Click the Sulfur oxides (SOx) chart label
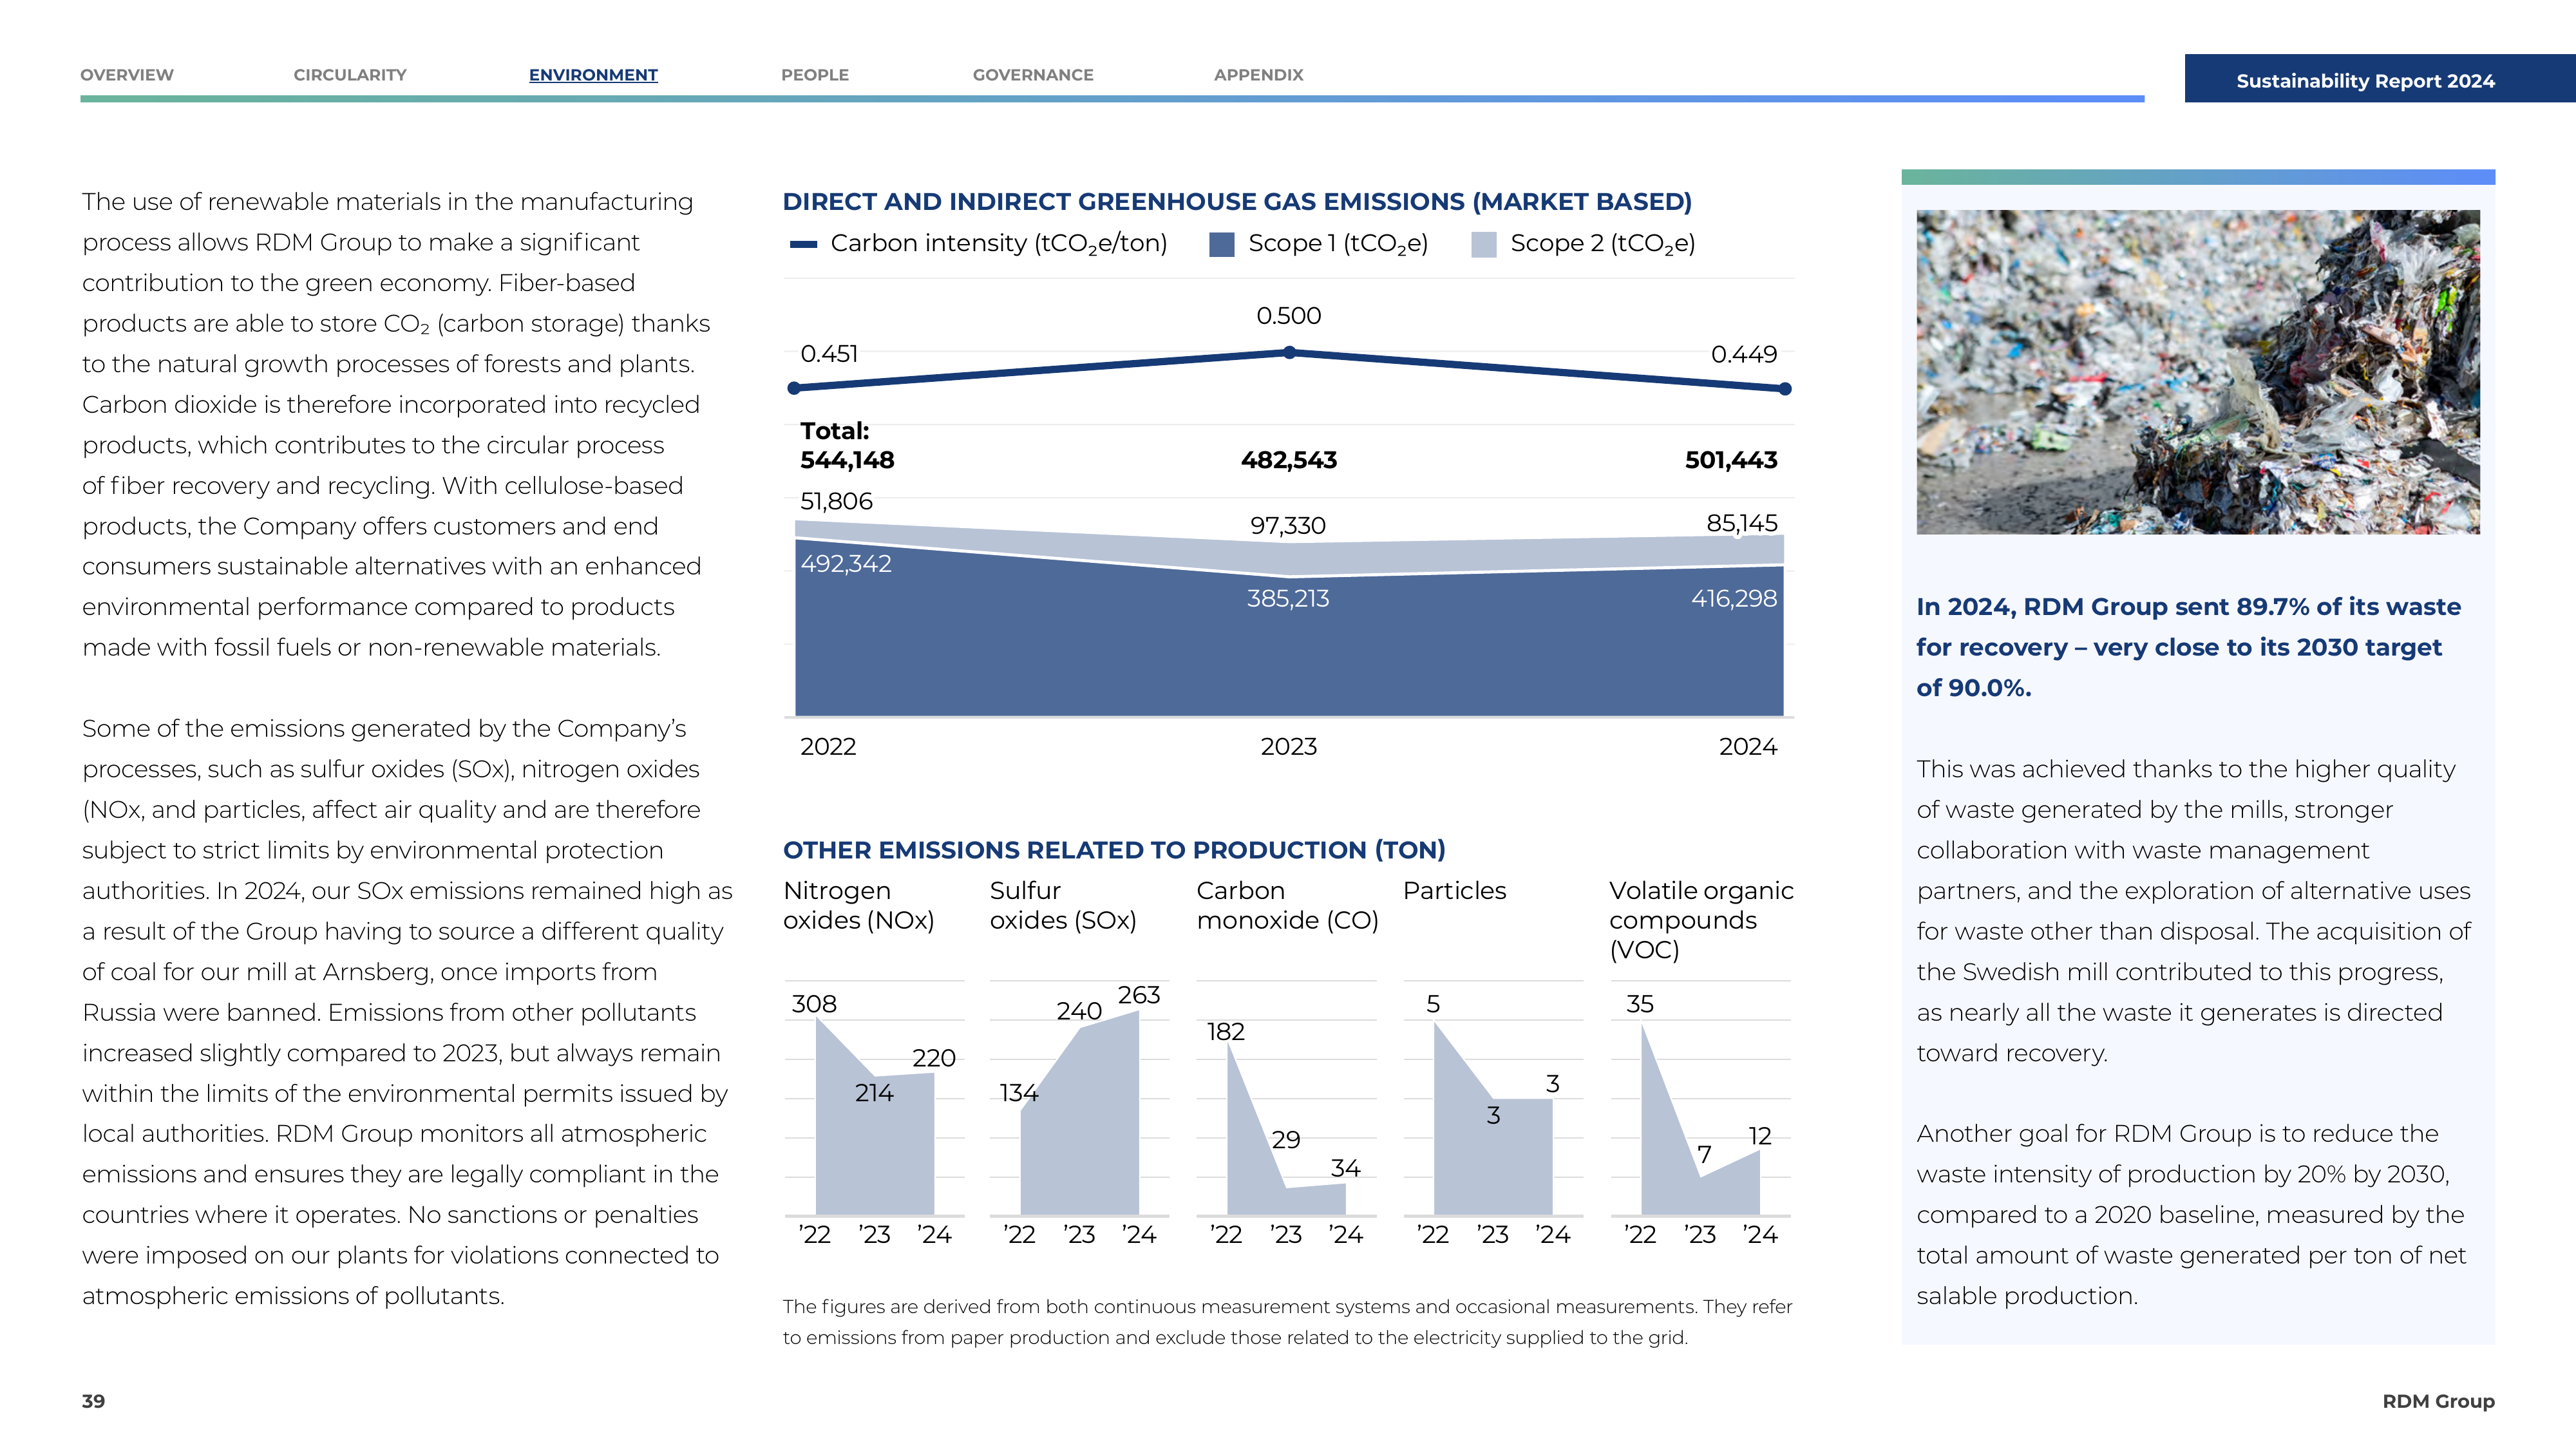The height and width of the screenshot is (1449, 2576). (1063, 905)
